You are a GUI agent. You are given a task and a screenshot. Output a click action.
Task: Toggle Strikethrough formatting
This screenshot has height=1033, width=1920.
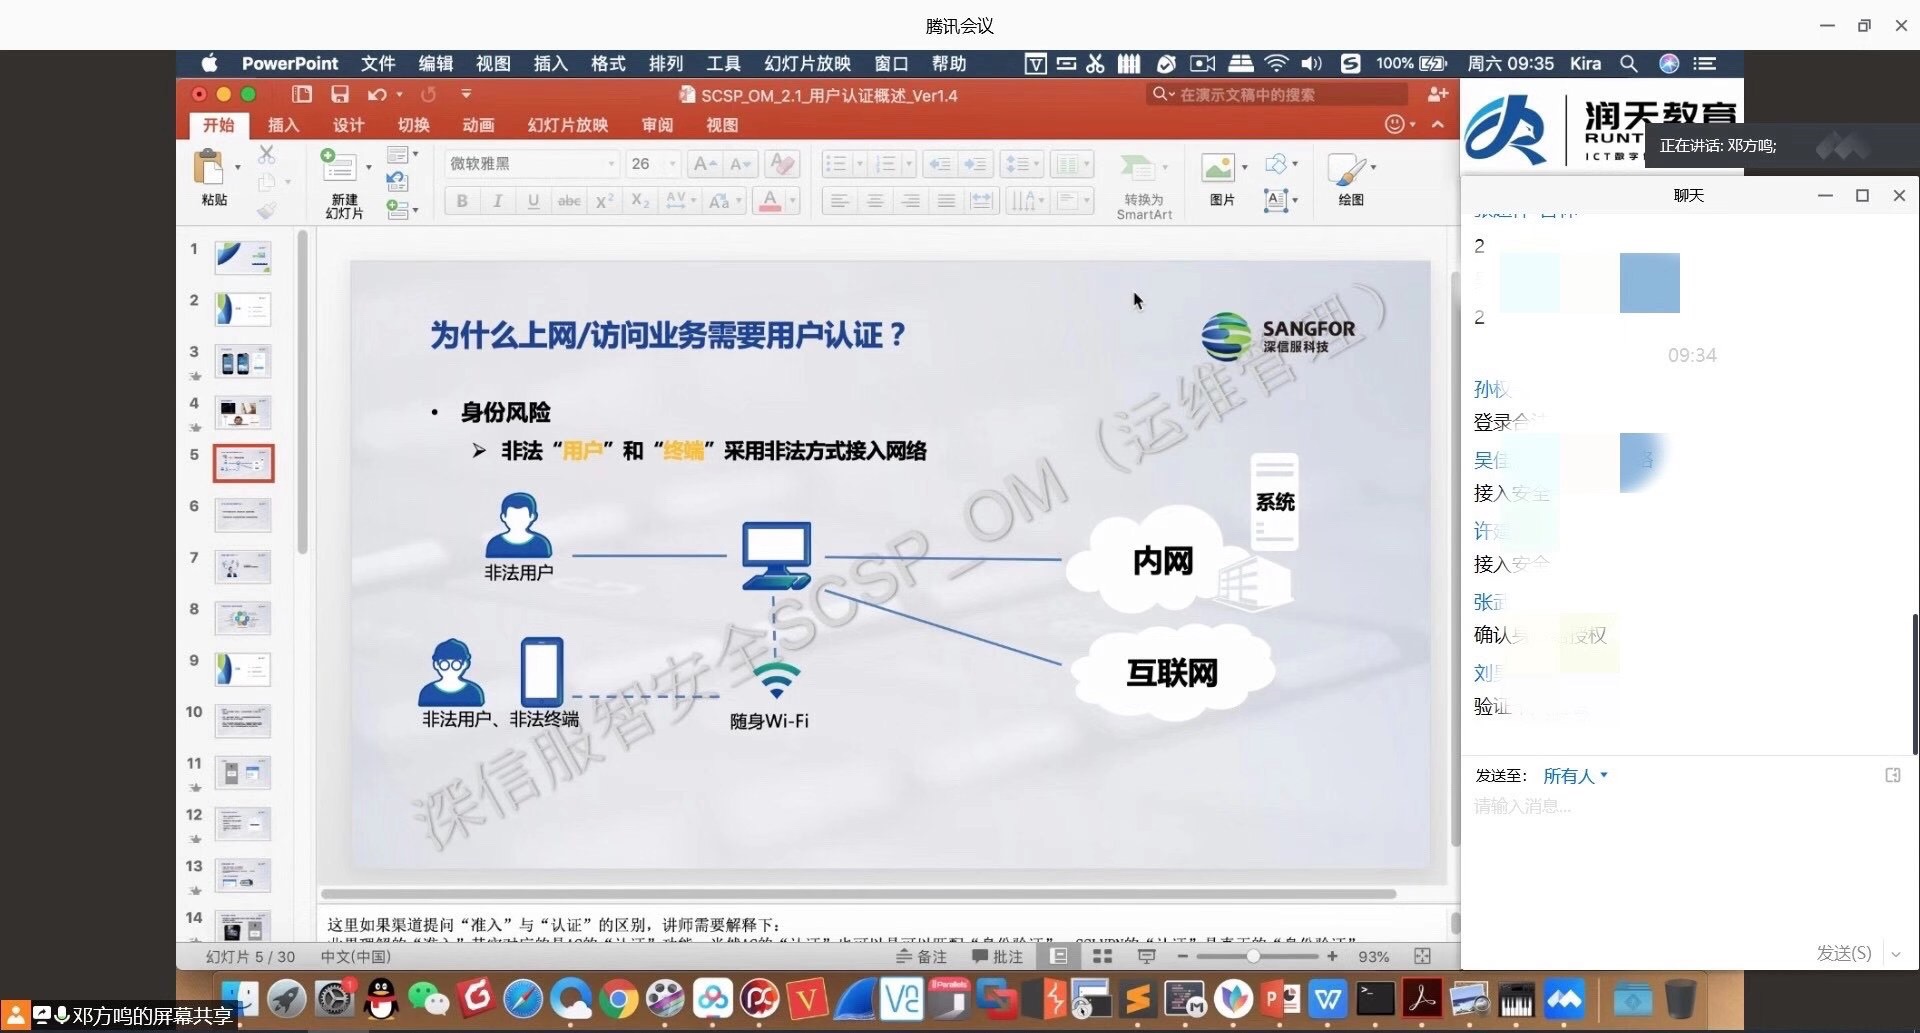click(x=568, y=201)
